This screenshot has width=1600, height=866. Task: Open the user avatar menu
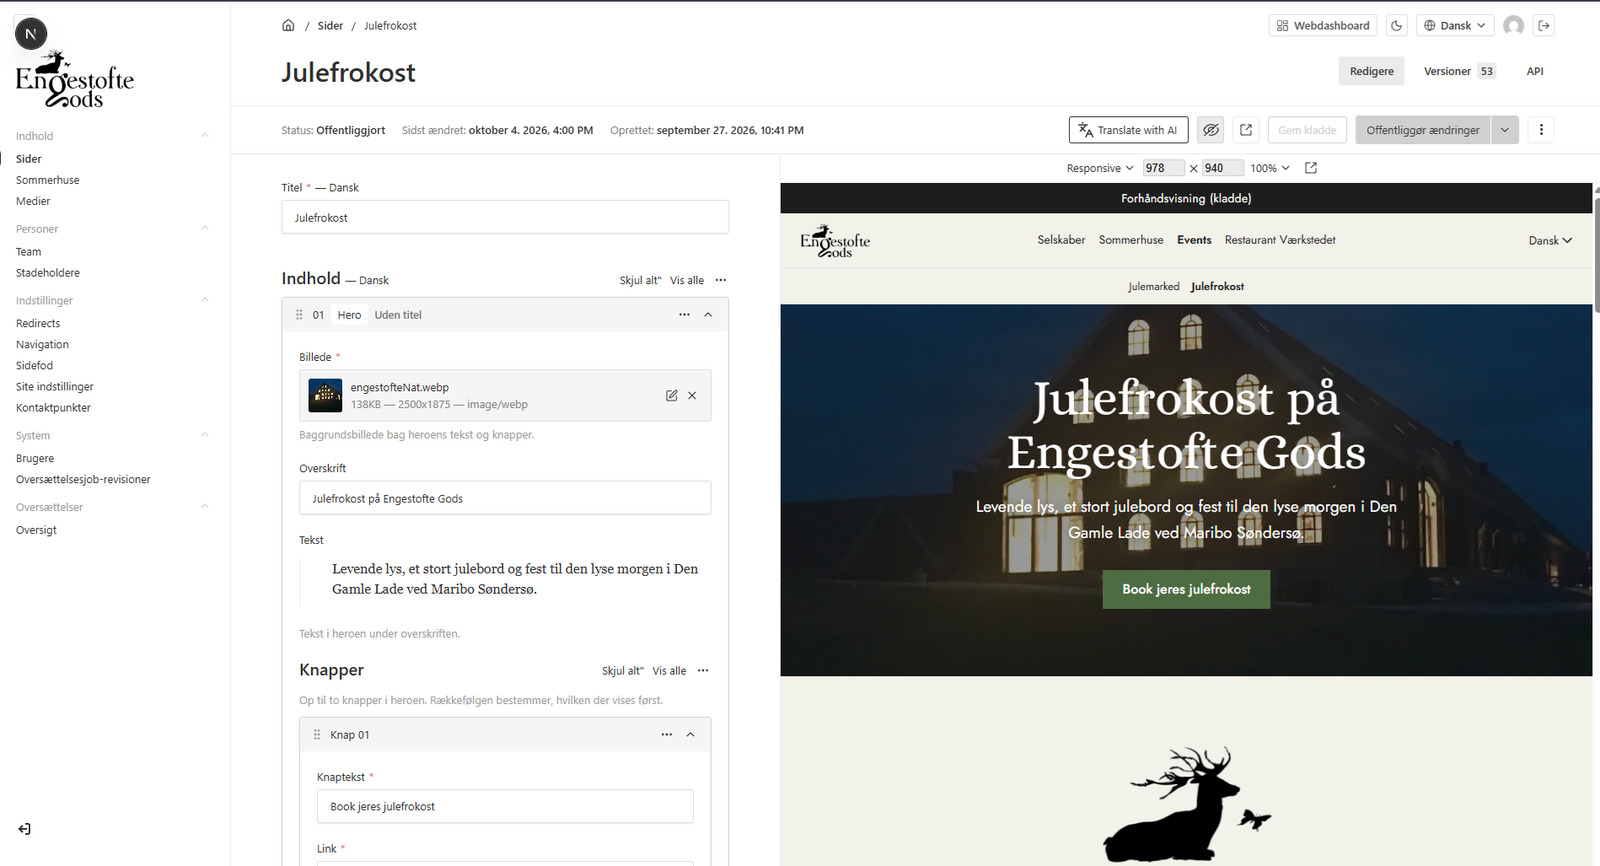[1514, 26]
